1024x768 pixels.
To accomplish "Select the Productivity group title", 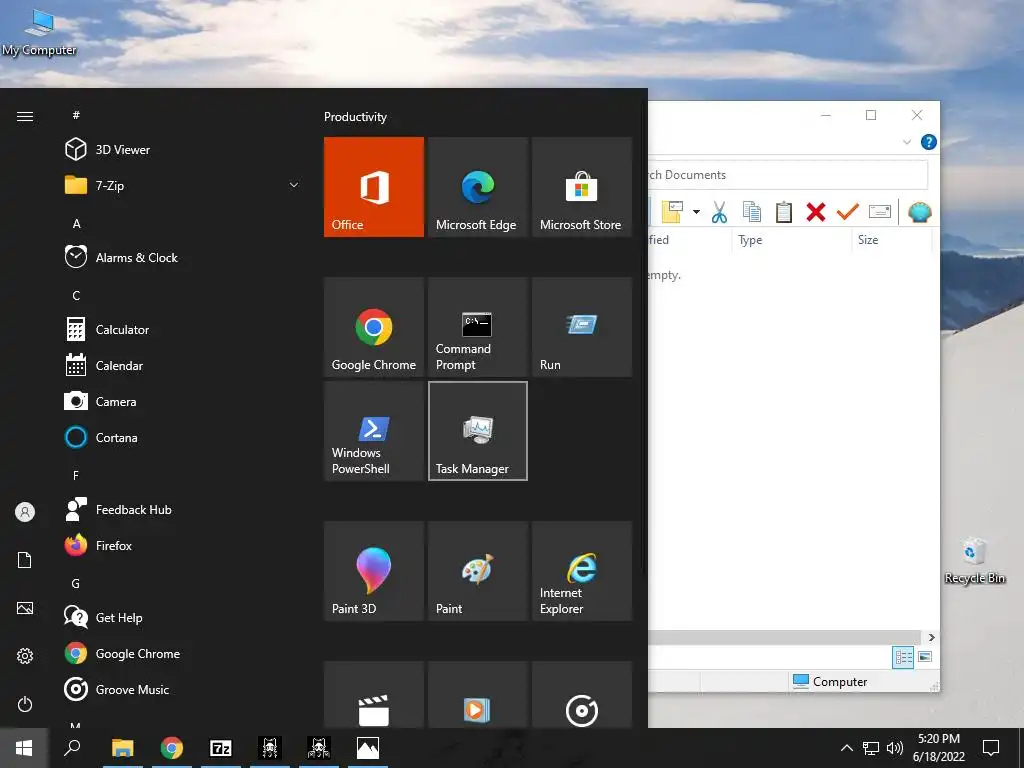I will 355,117.
